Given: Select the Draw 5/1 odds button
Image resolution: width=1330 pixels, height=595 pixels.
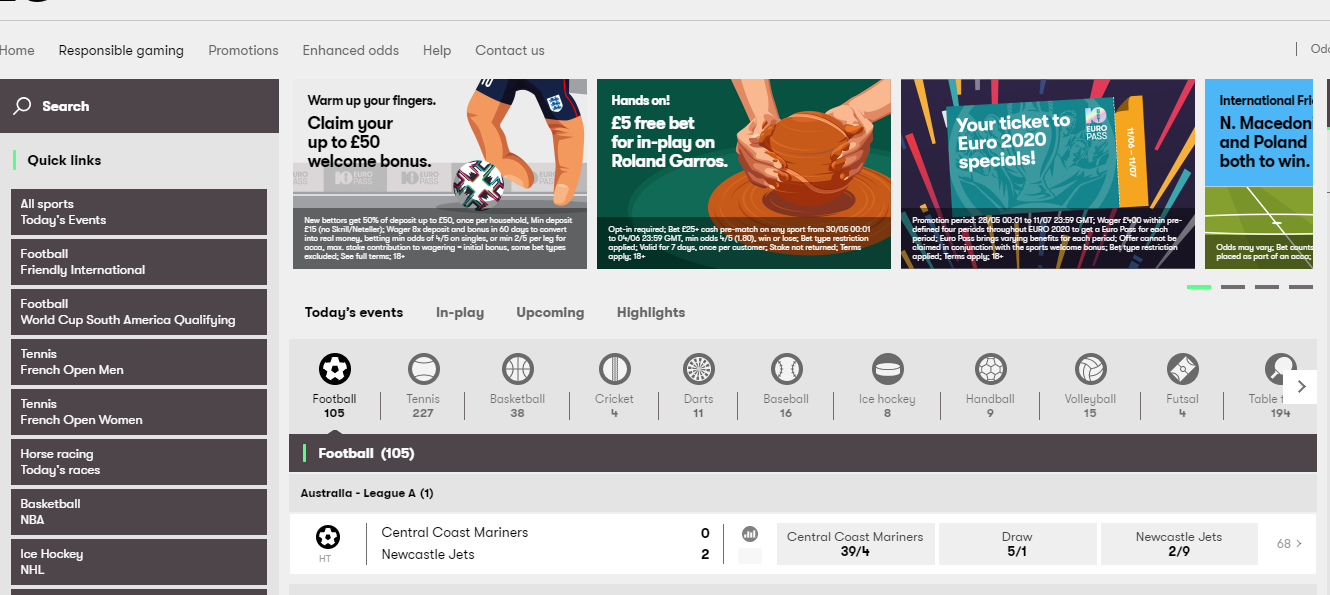Looking at the screenshot, I should (x=1017, y=544).
